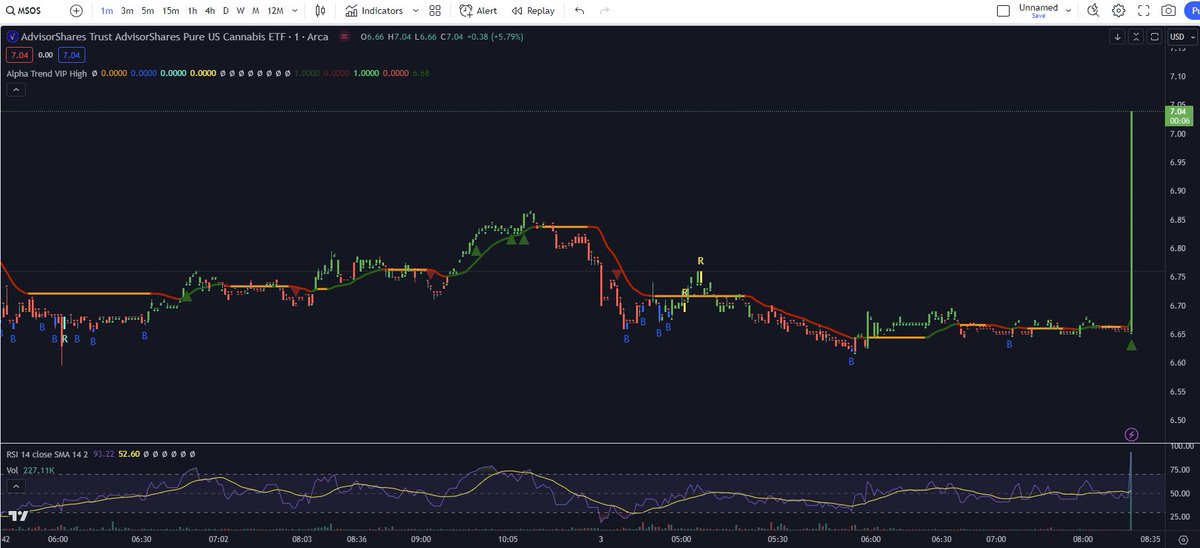Toggle fullscreen mode
The image size is (1200, 548).
[x=1143, y=11]
